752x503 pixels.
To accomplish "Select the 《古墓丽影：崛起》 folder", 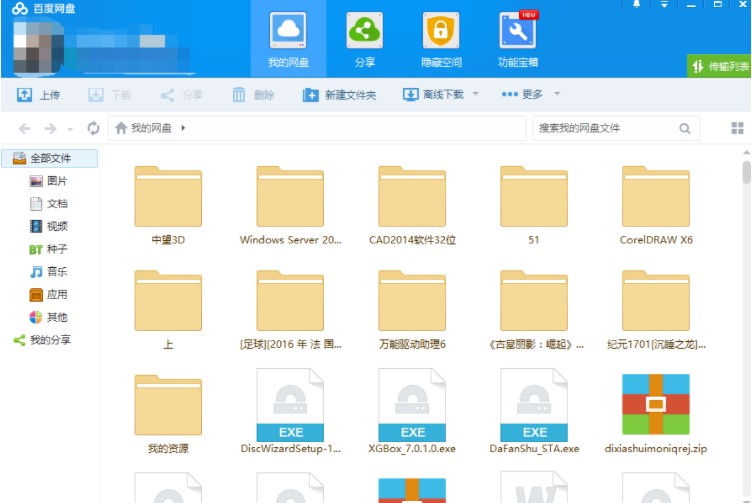I will [534, 311].
